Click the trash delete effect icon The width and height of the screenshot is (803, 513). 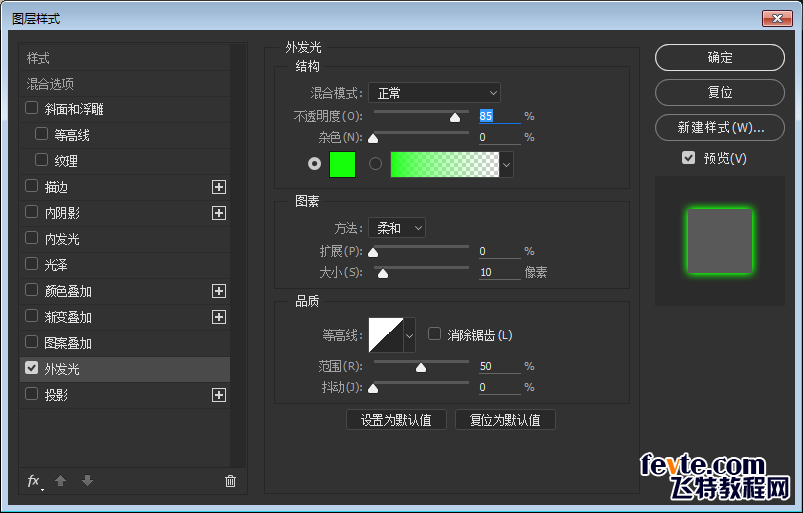coord(230,481)
